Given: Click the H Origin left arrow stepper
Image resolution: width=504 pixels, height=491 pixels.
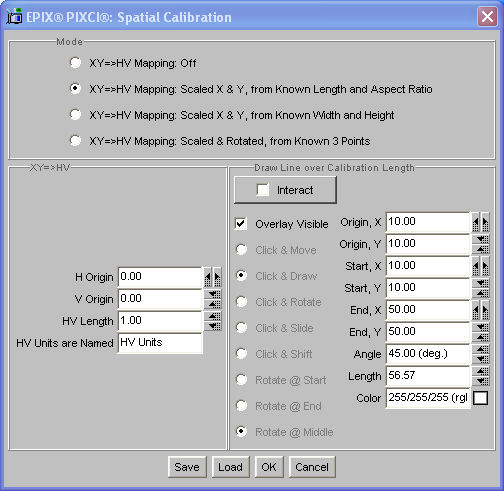Looking at the screenshot, I should tap(208, 277).
